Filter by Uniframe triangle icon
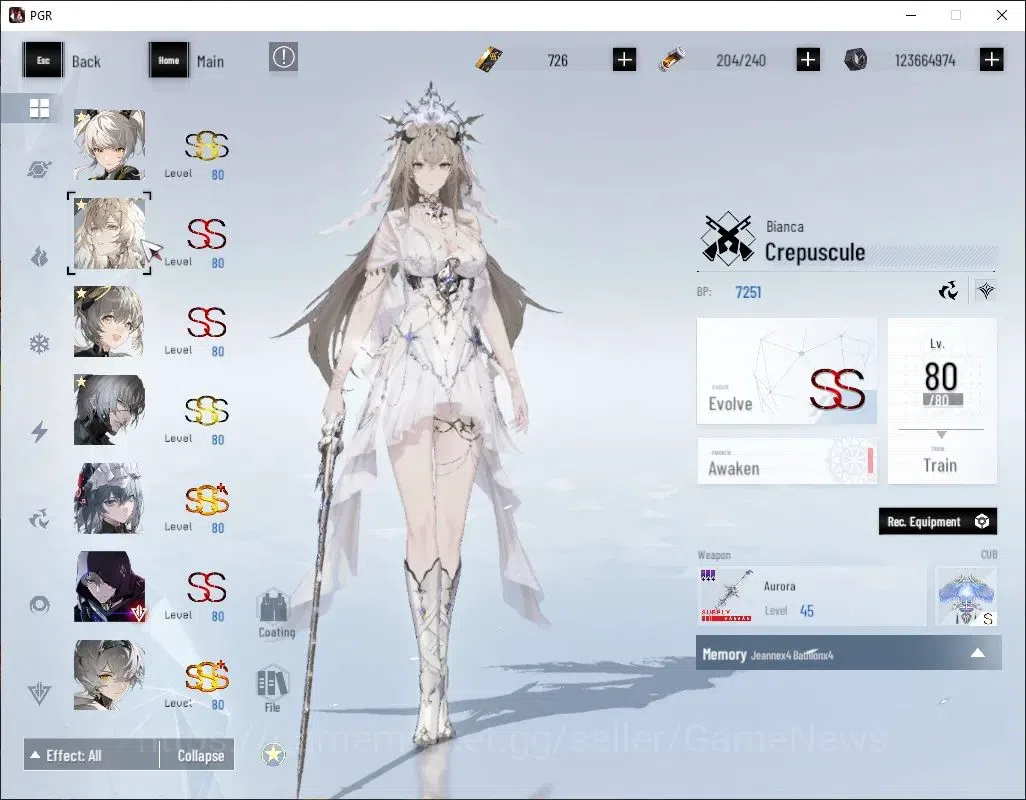Screen dimensions: 1026x800 (39, 693)
